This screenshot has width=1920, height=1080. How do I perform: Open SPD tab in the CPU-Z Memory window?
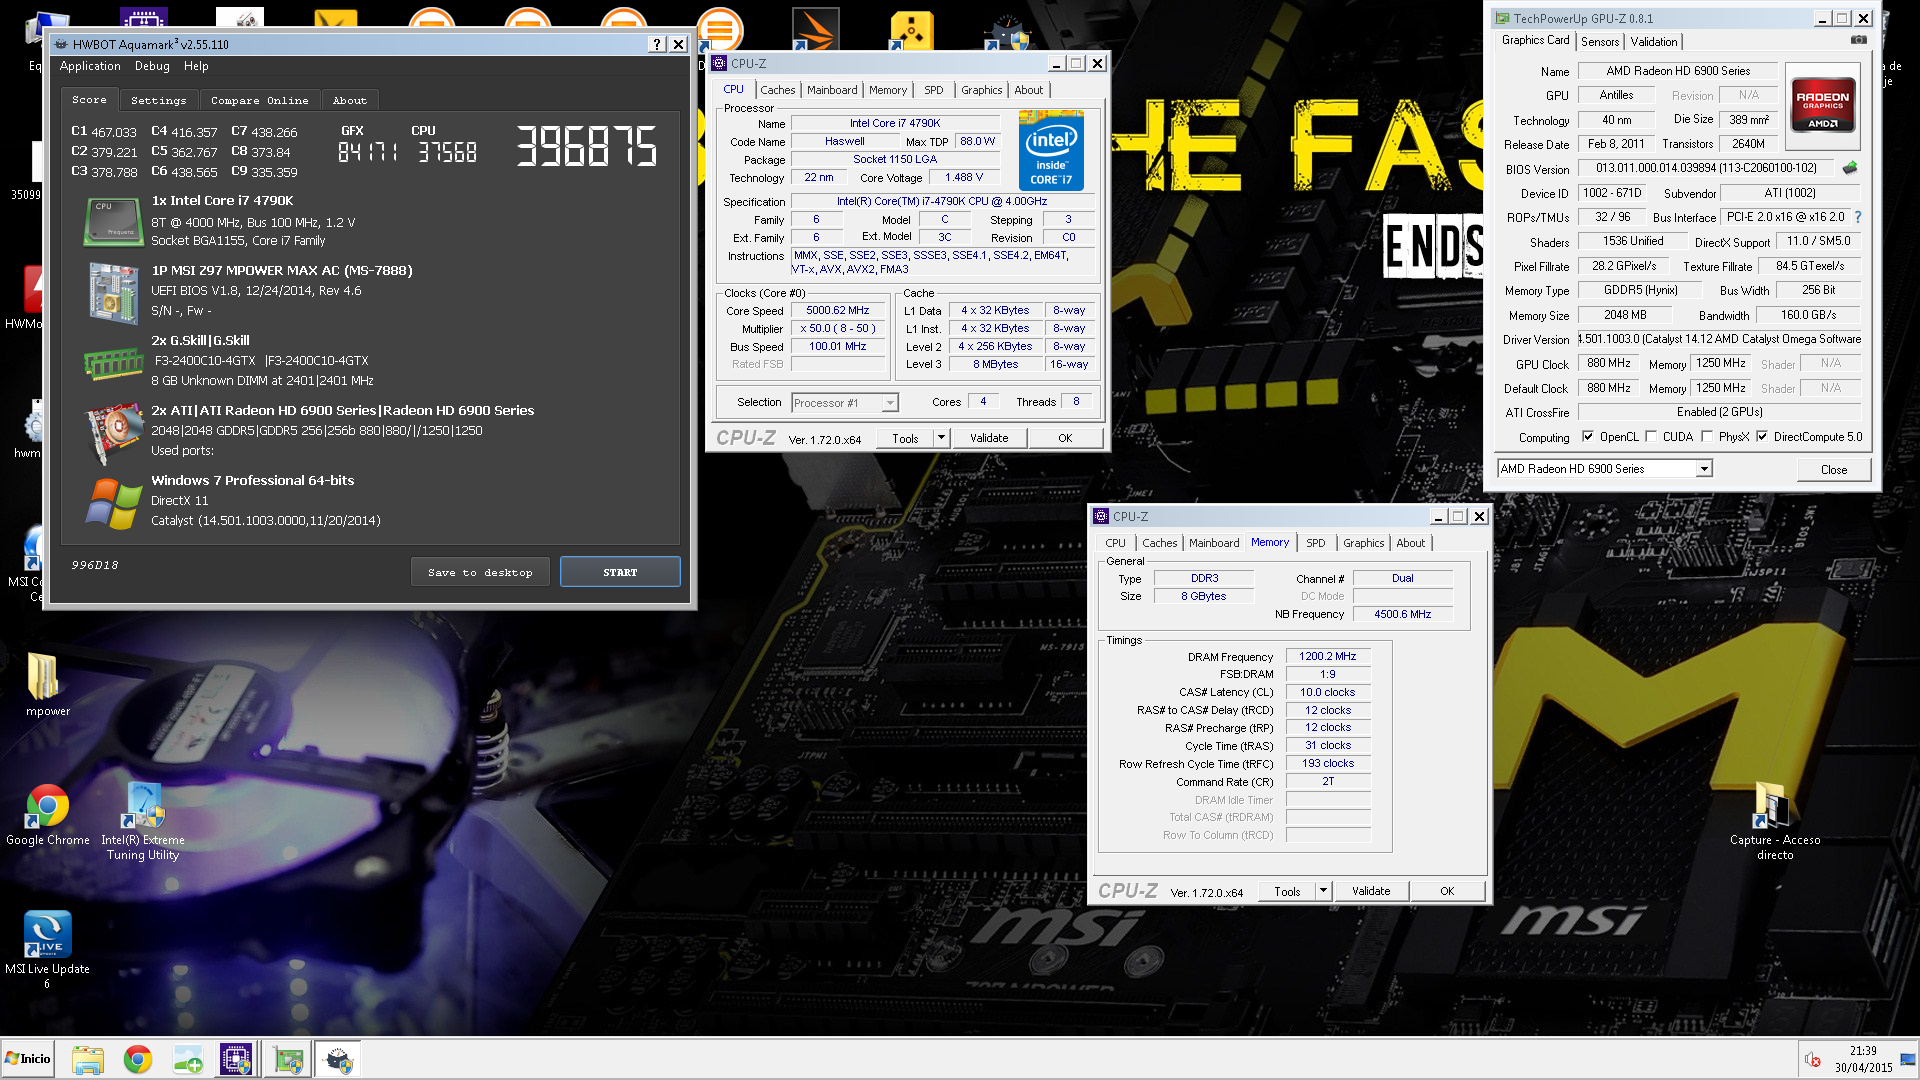1315,543
